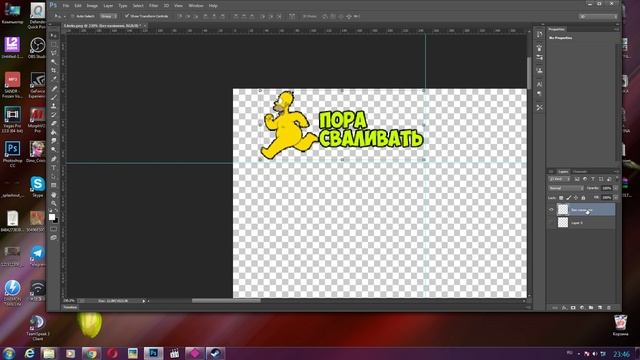Uncheck Show Transform Controls
This screenshot has height=360, width=640.
[x=127, y=16]
